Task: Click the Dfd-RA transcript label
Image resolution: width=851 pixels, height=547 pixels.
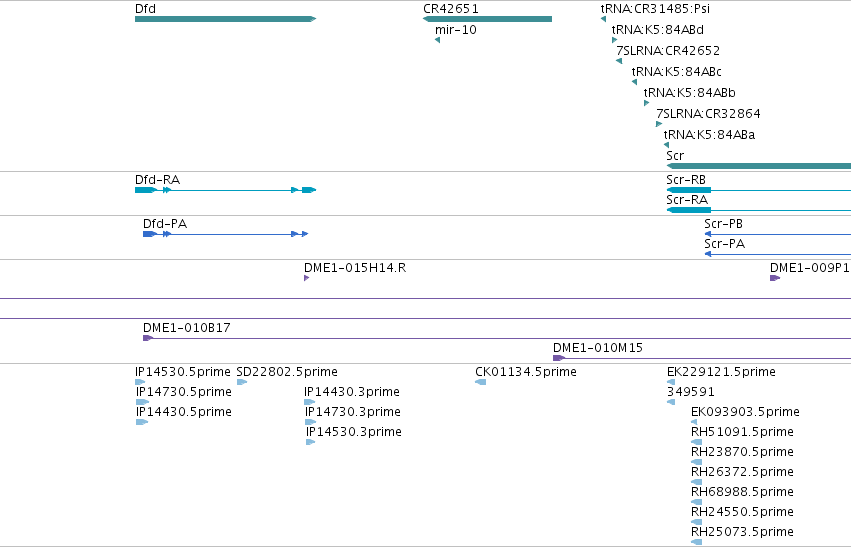Action: point(157,180)
